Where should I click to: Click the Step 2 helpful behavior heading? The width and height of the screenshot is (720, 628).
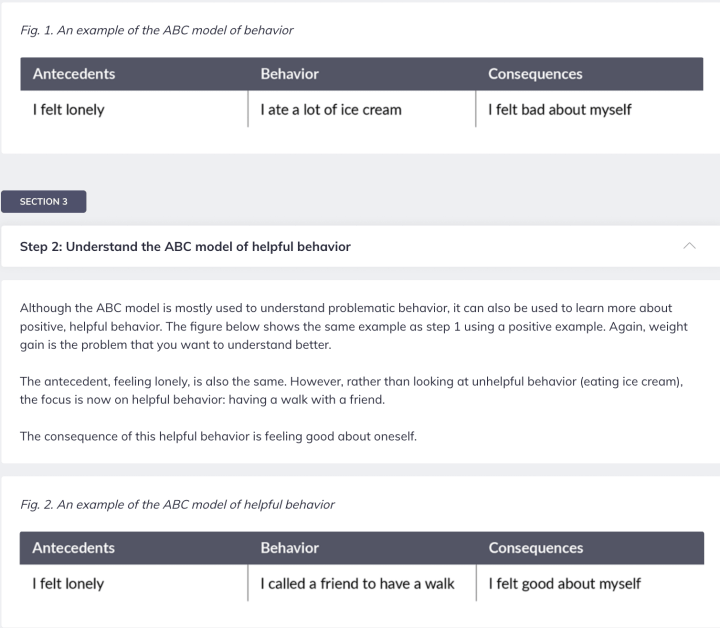(x=185, y=246)
